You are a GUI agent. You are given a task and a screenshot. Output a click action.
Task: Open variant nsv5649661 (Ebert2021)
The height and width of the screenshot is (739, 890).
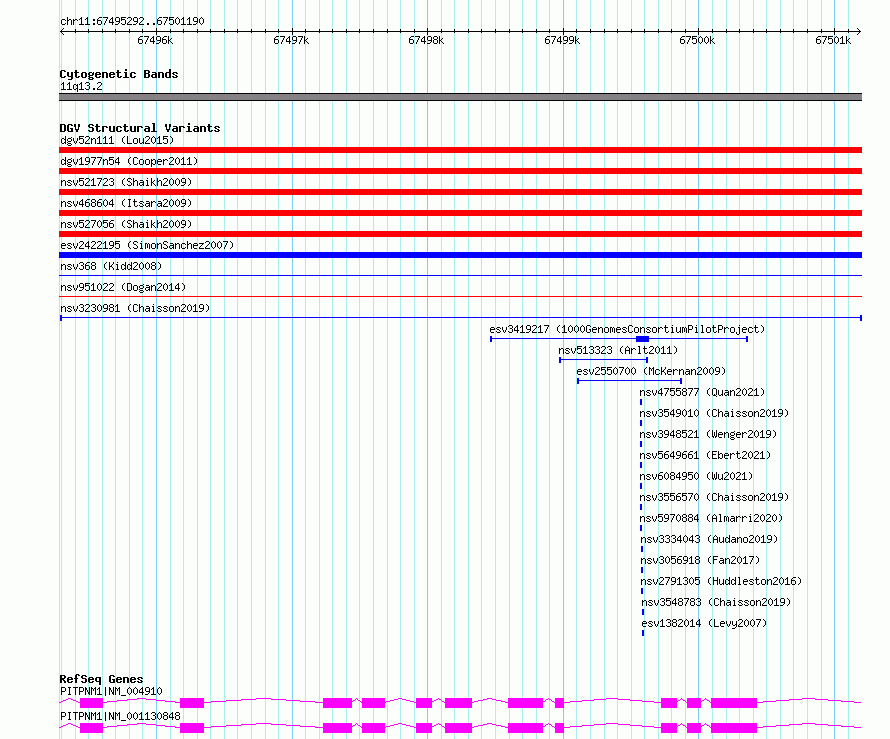pos(705,455)
